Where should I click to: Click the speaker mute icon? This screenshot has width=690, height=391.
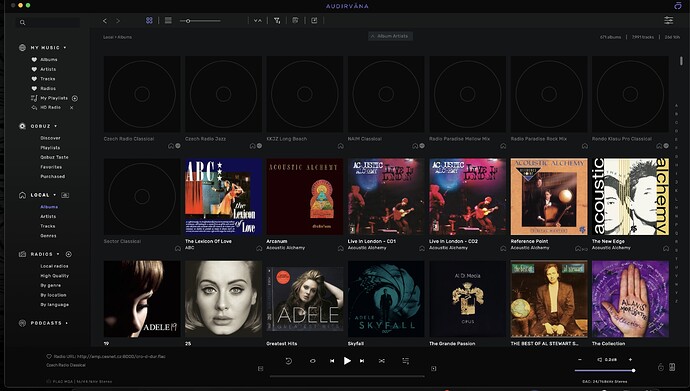tap(599, 360)
